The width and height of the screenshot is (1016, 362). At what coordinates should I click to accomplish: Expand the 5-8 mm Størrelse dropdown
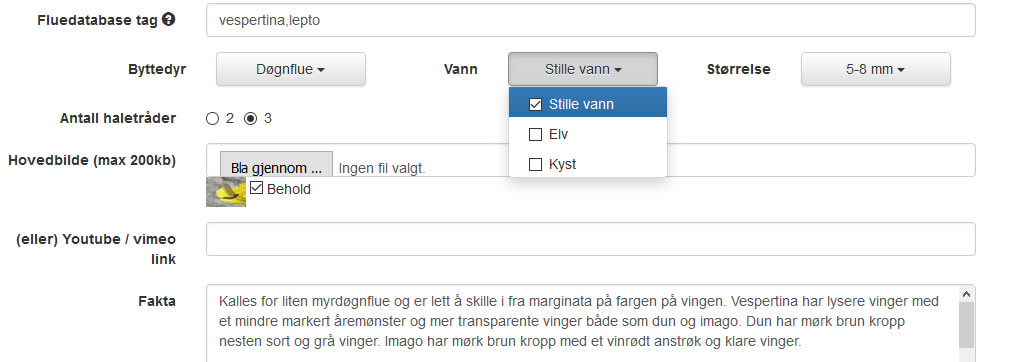[875, 69]
